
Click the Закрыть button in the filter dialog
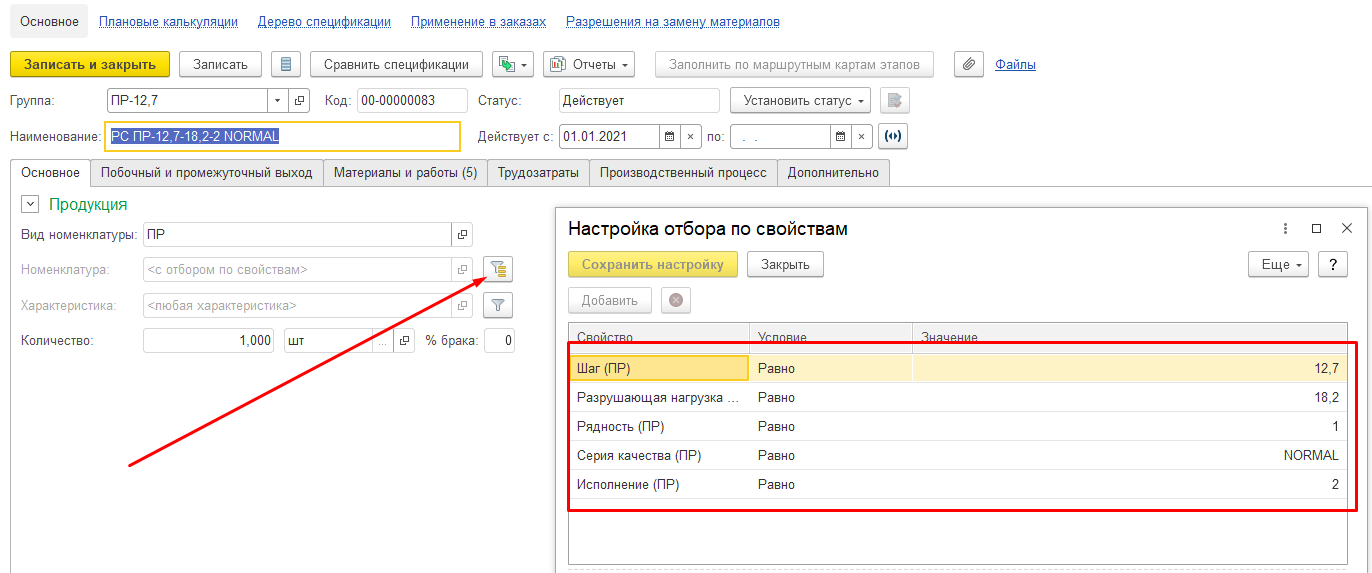785,265
